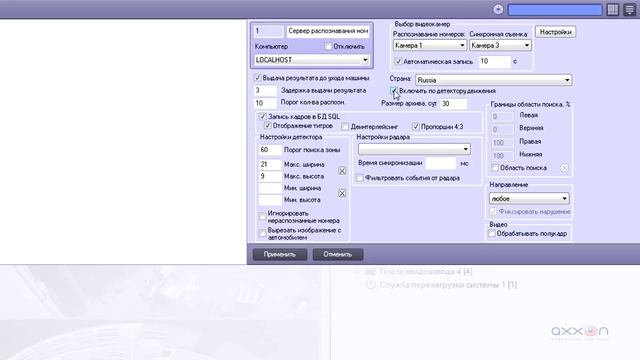Click Задержка выдачи результата field
The width and height of the screenshot is (640, 360).
(265, 90)
